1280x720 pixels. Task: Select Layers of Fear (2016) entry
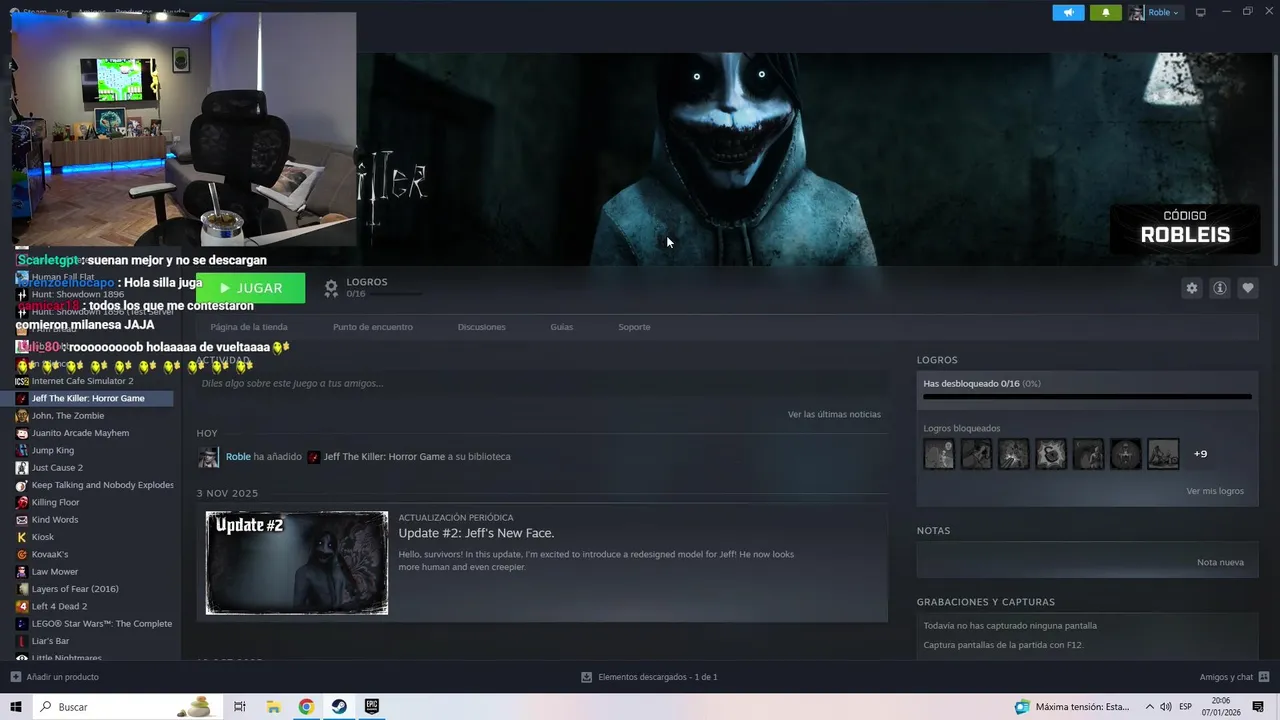click(75, 589)
